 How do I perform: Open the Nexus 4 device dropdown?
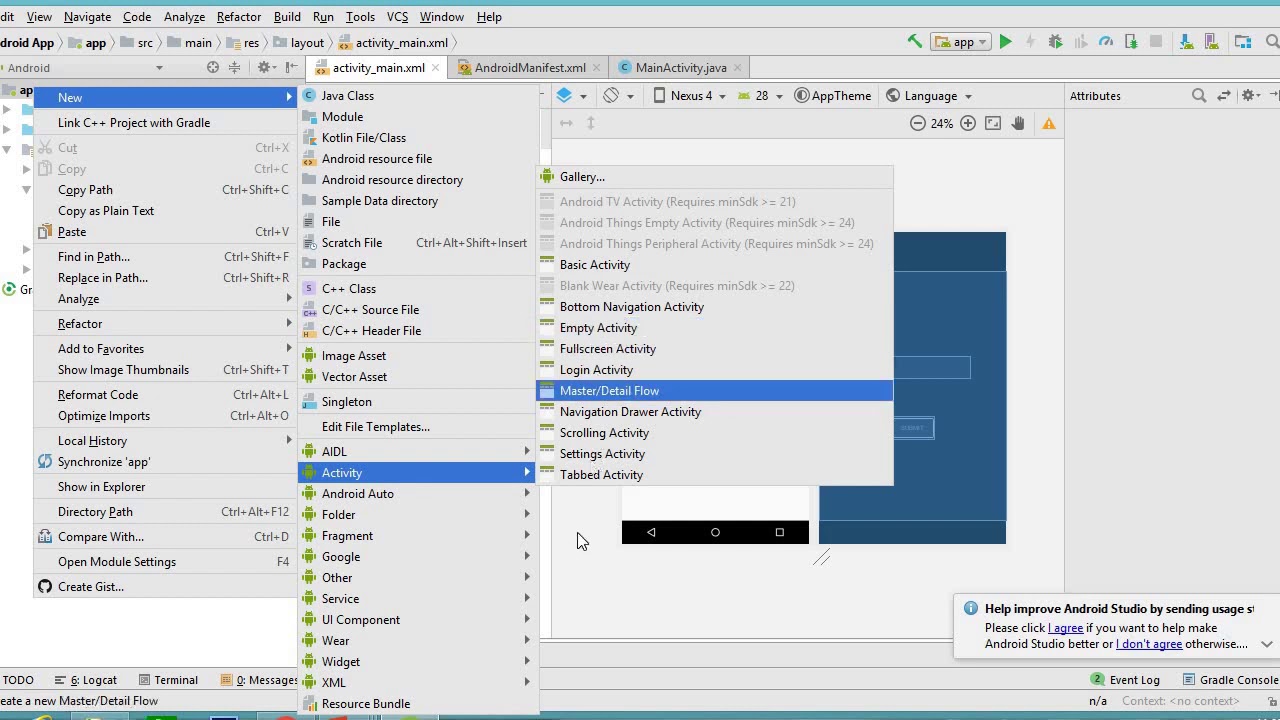coord(689,96)
